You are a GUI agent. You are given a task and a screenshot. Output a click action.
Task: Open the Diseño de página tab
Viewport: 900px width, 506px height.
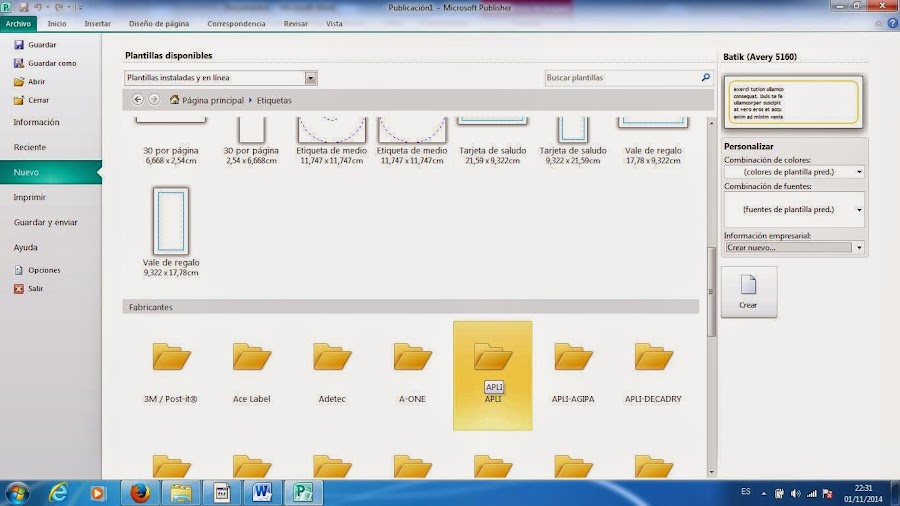pos(159,24)
